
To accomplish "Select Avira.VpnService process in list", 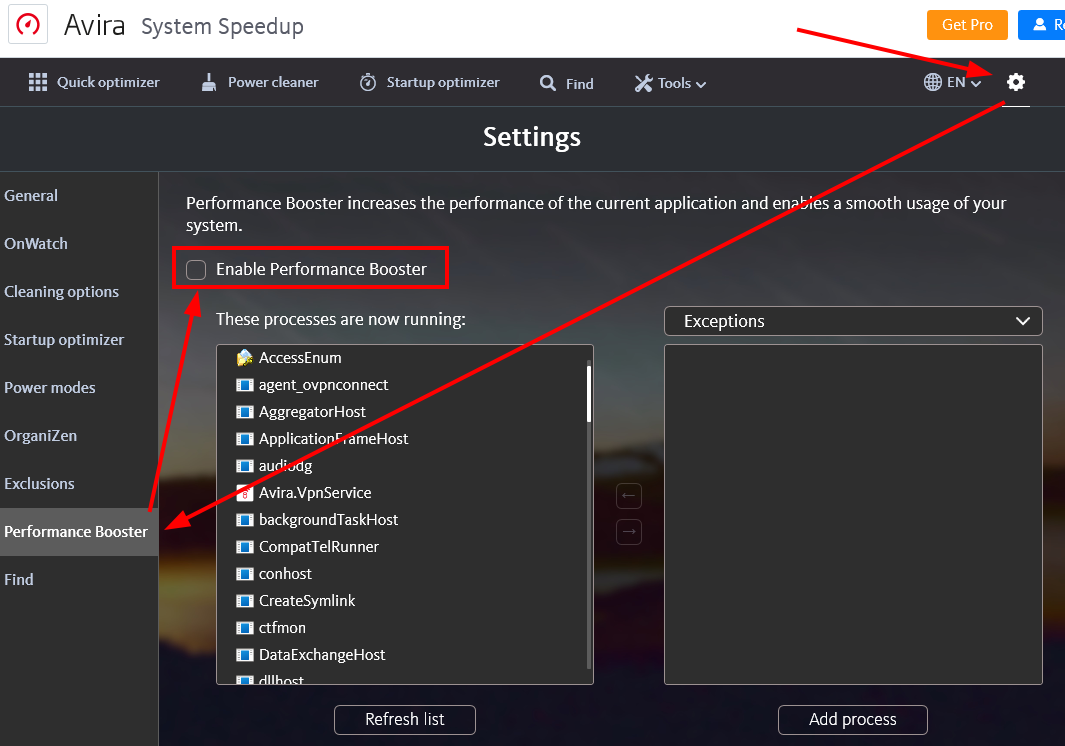I will (x=315, y=493).
